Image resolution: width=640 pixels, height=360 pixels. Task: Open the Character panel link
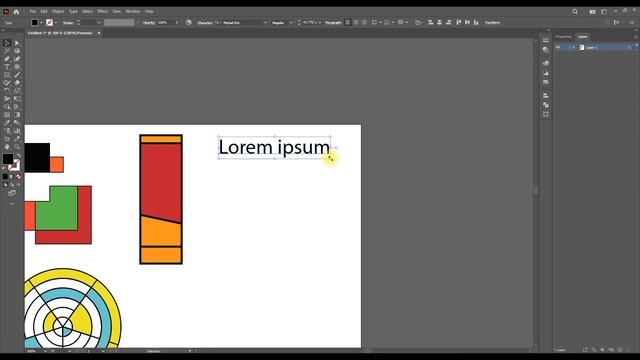204,23
